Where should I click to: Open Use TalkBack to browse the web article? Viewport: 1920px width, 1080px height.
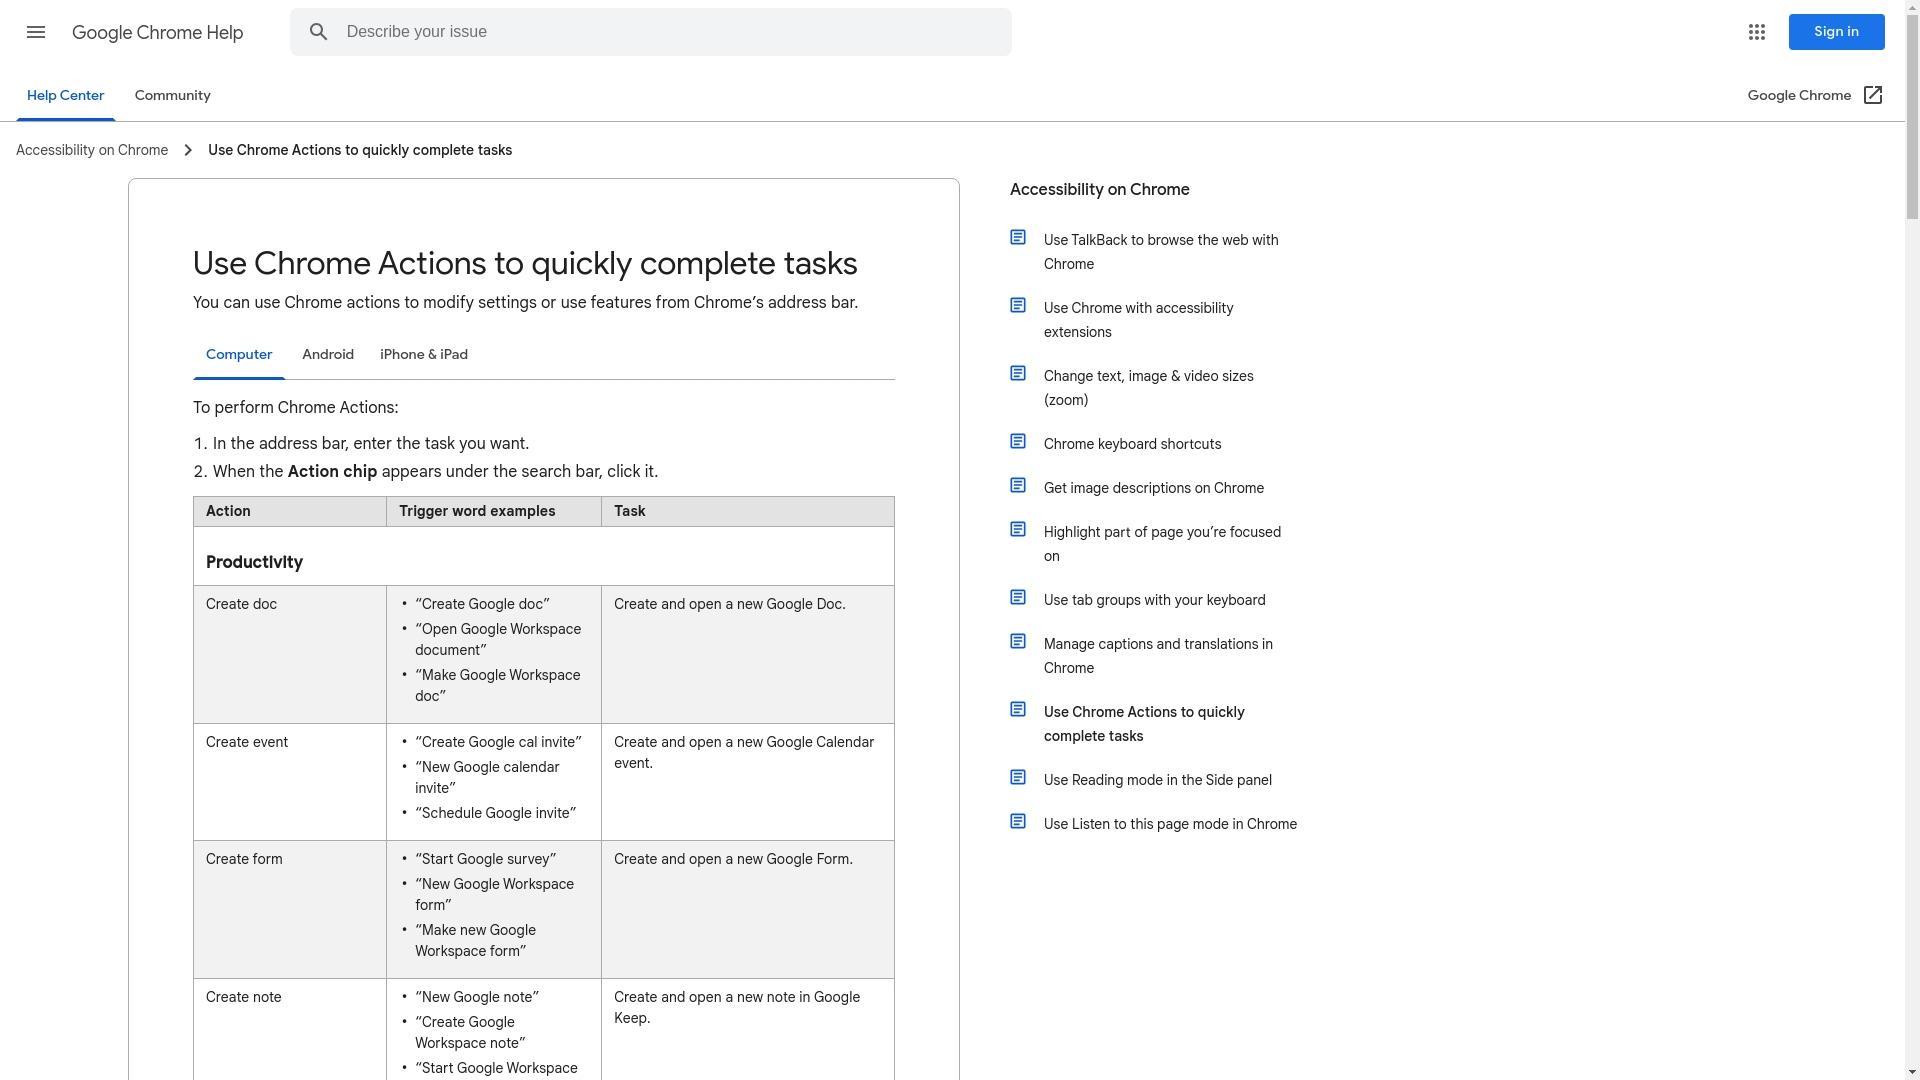click(x=1161, y=252)
